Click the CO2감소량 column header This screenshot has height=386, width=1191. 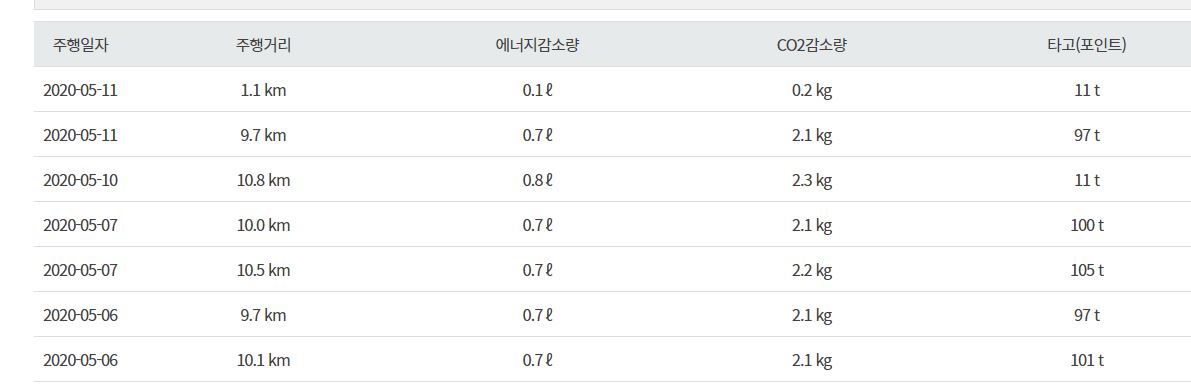812,45
